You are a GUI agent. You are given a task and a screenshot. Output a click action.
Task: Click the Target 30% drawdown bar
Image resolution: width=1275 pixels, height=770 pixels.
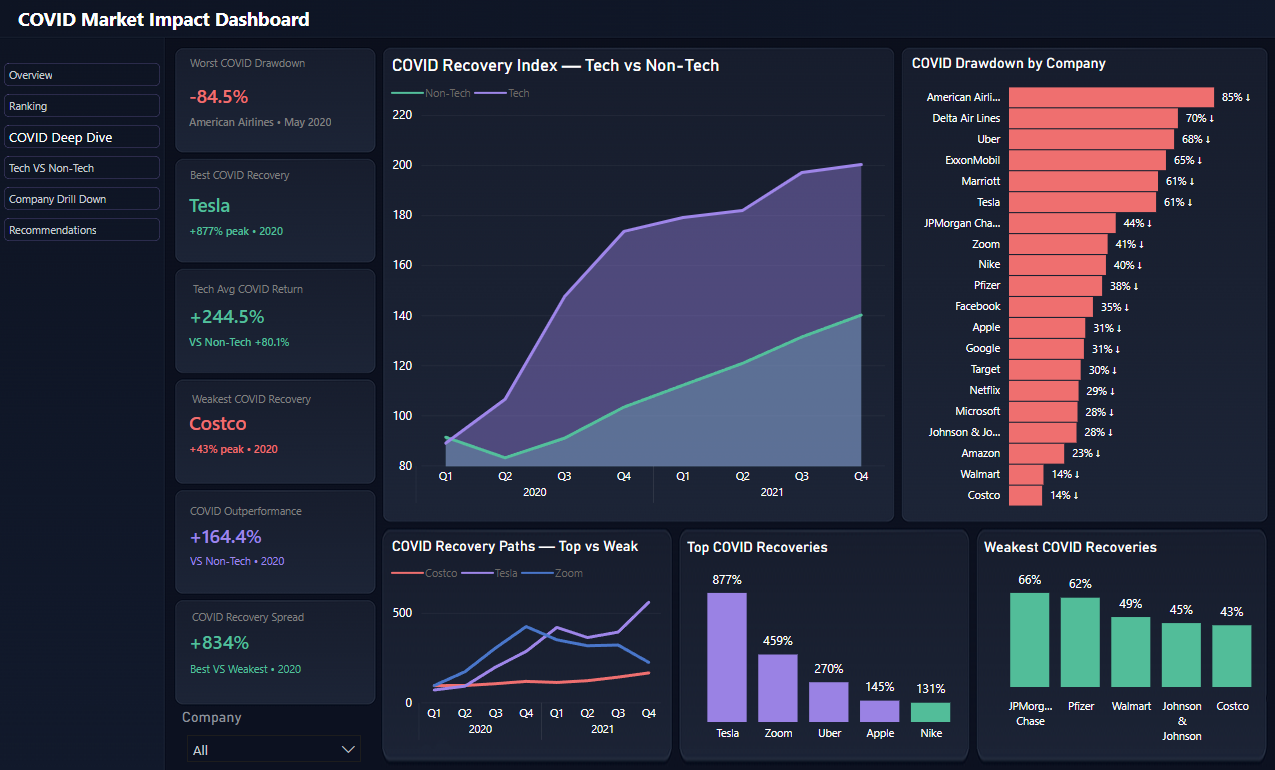(x=1045, y=370)
